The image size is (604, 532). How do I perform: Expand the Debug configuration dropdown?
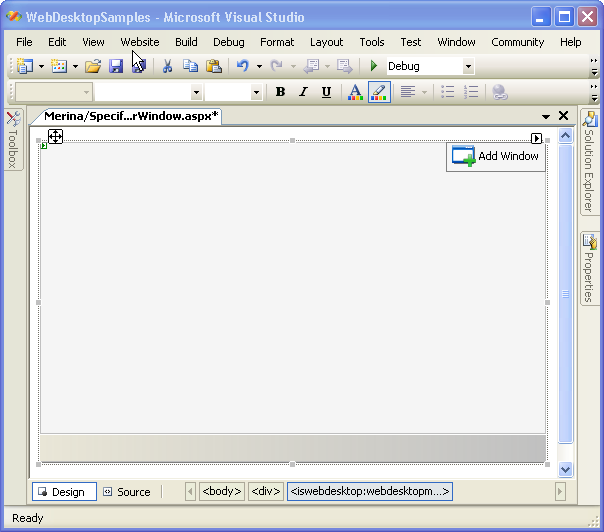(468, 67)
